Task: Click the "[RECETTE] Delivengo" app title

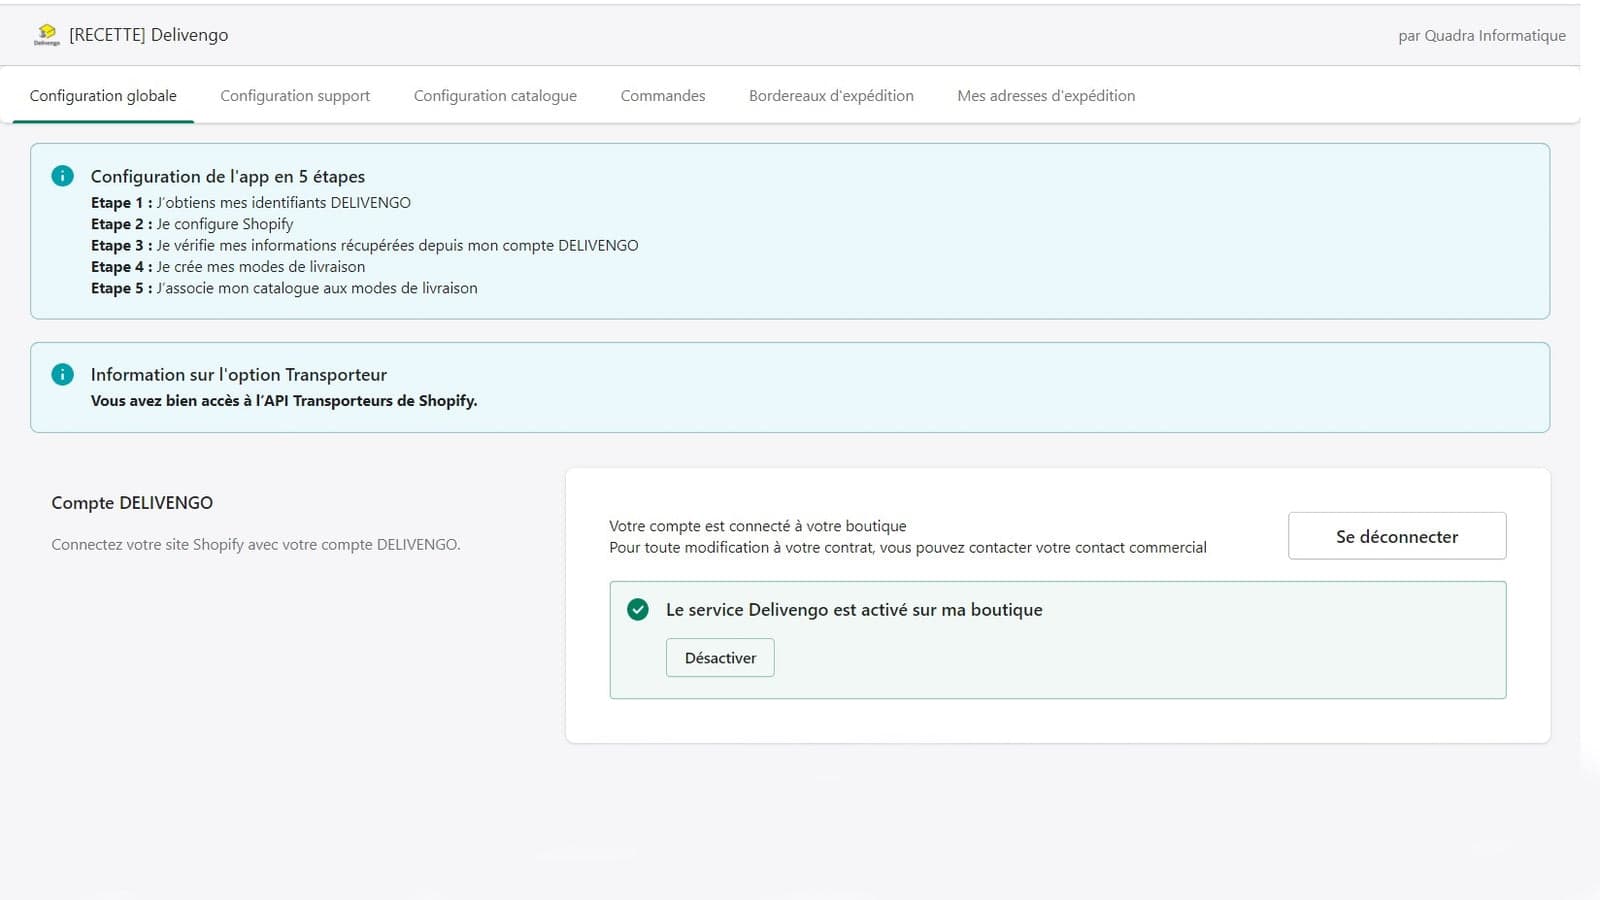Action: point(148,34)
